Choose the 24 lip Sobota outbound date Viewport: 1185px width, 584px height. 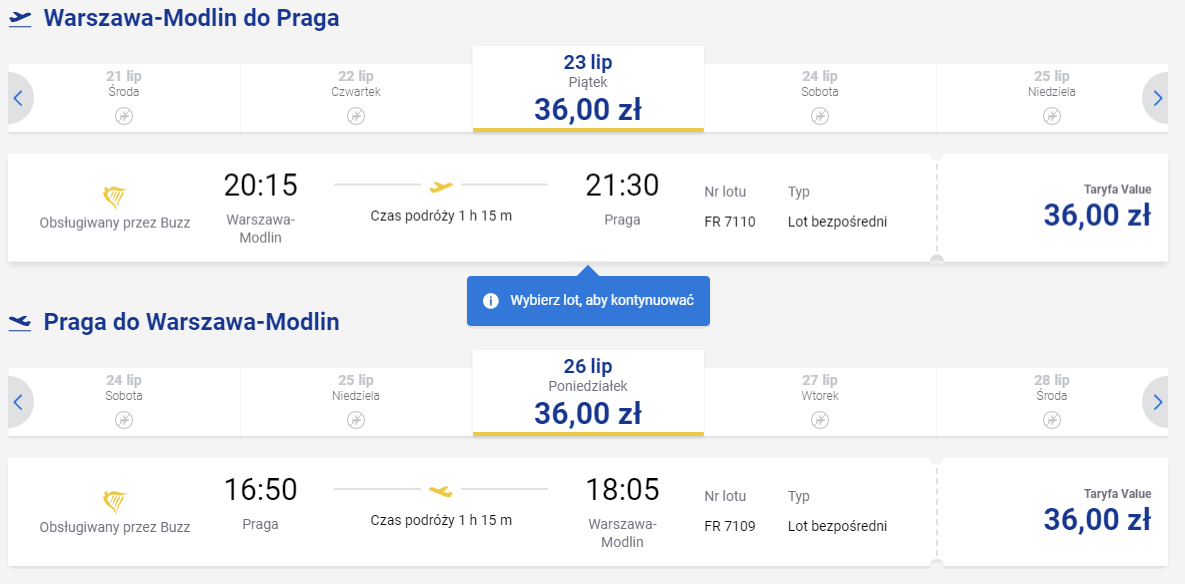(x=820, y=98)
